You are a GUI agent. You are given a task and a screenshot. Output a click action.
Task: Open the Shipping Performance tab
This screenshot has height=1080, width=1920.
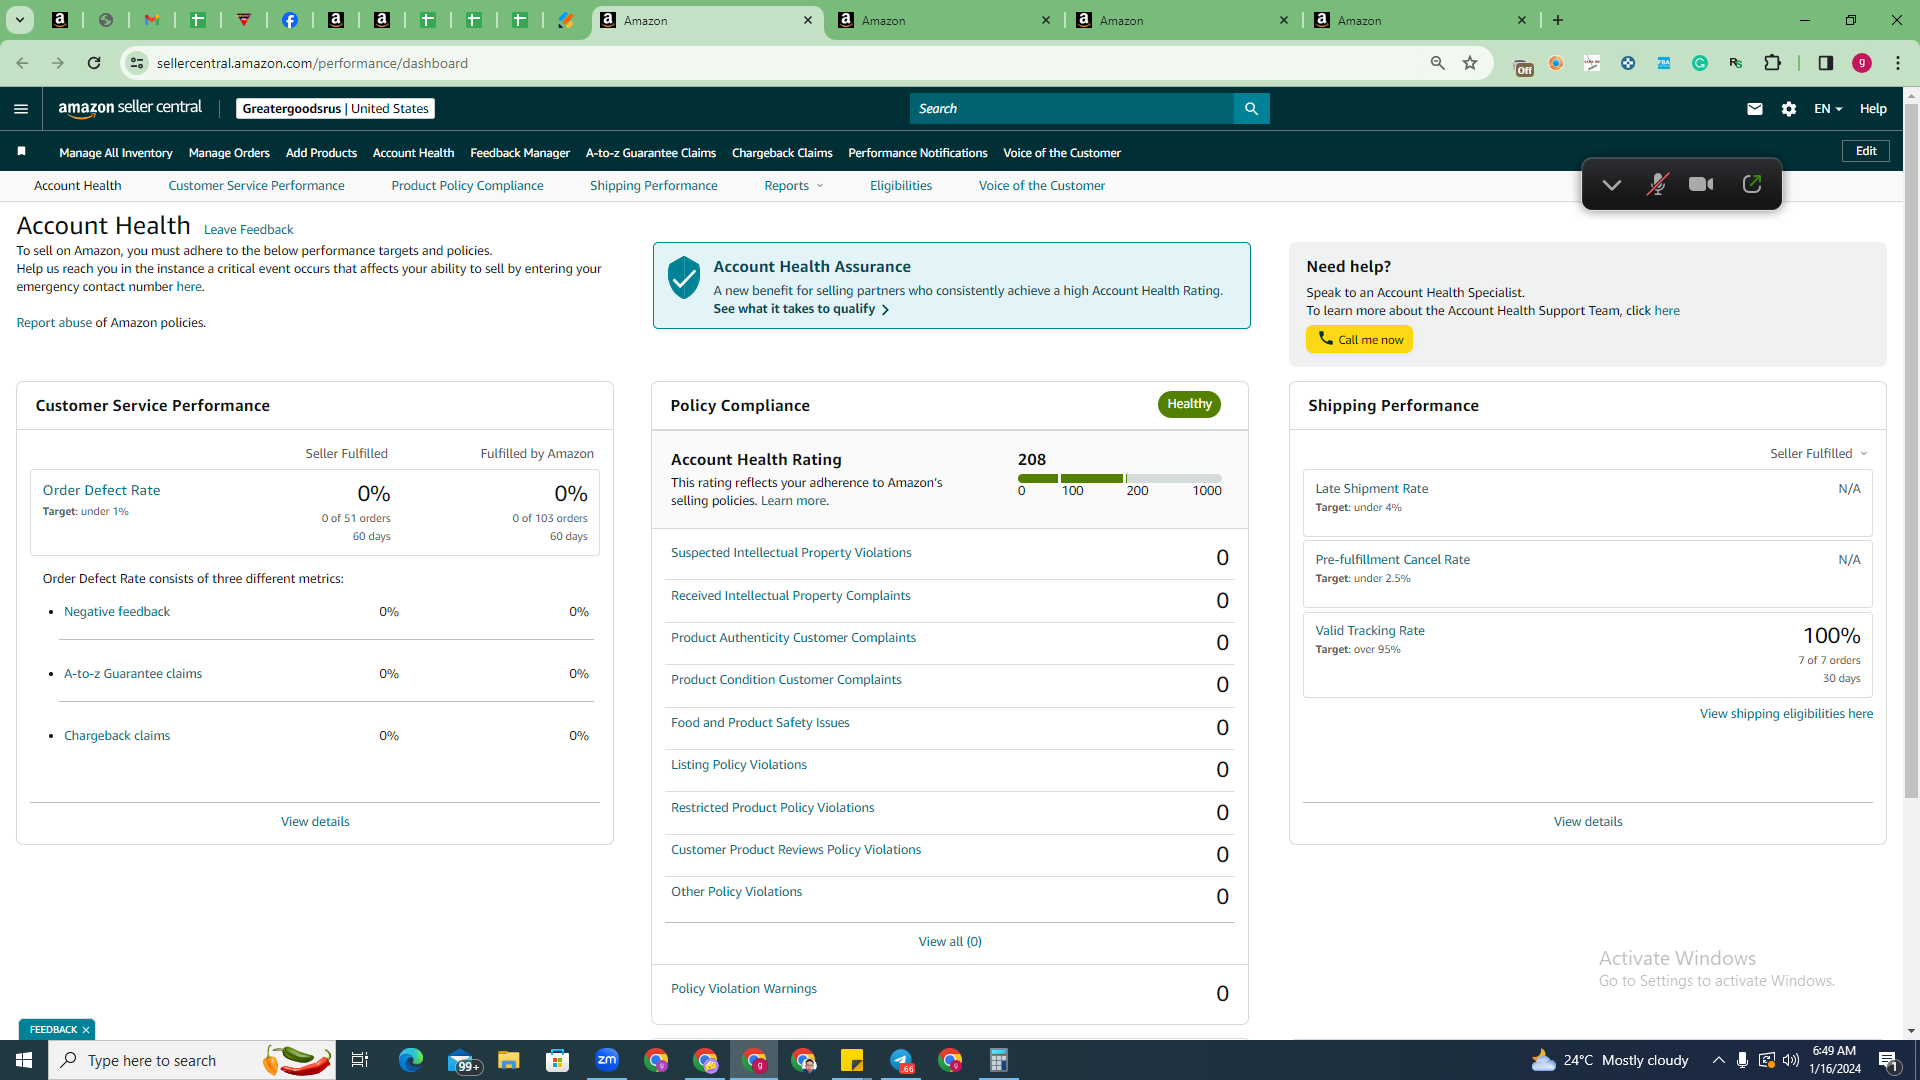tap(653, 186)
